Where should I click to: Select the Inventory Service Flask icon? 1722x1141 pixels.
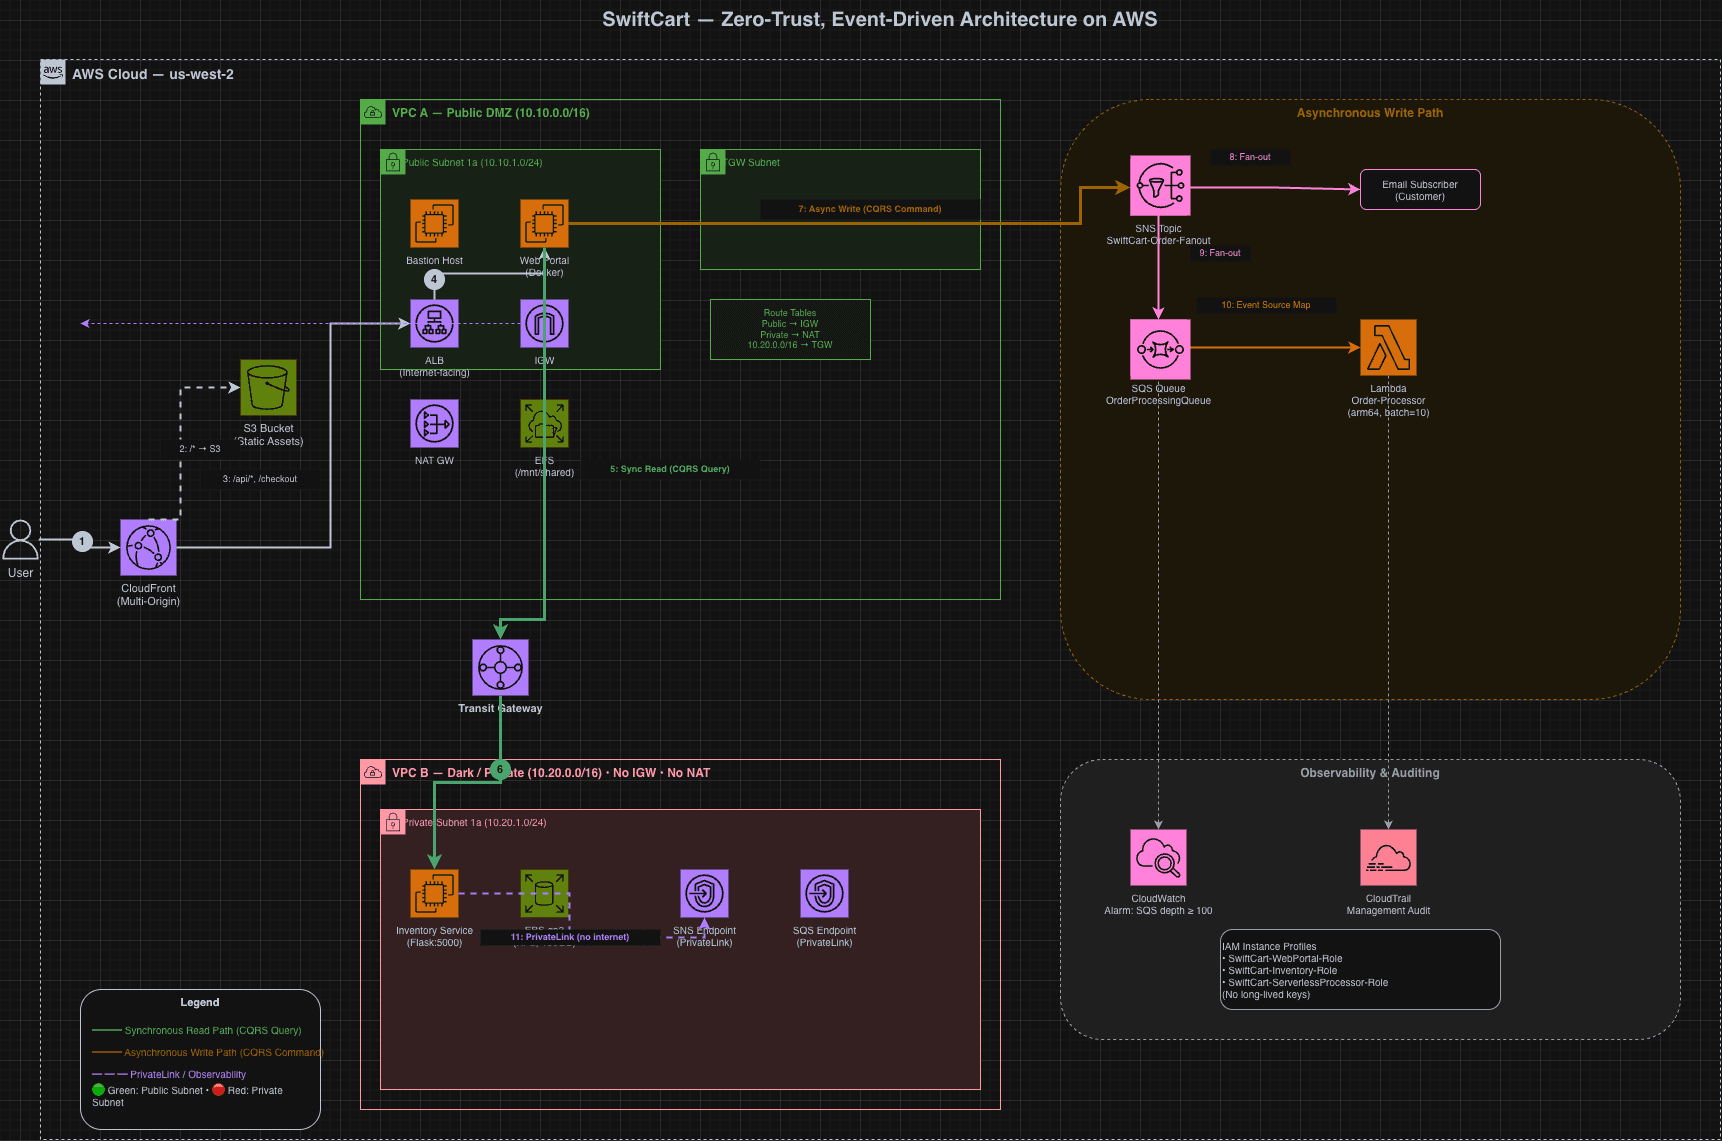[x=434, y=894]
